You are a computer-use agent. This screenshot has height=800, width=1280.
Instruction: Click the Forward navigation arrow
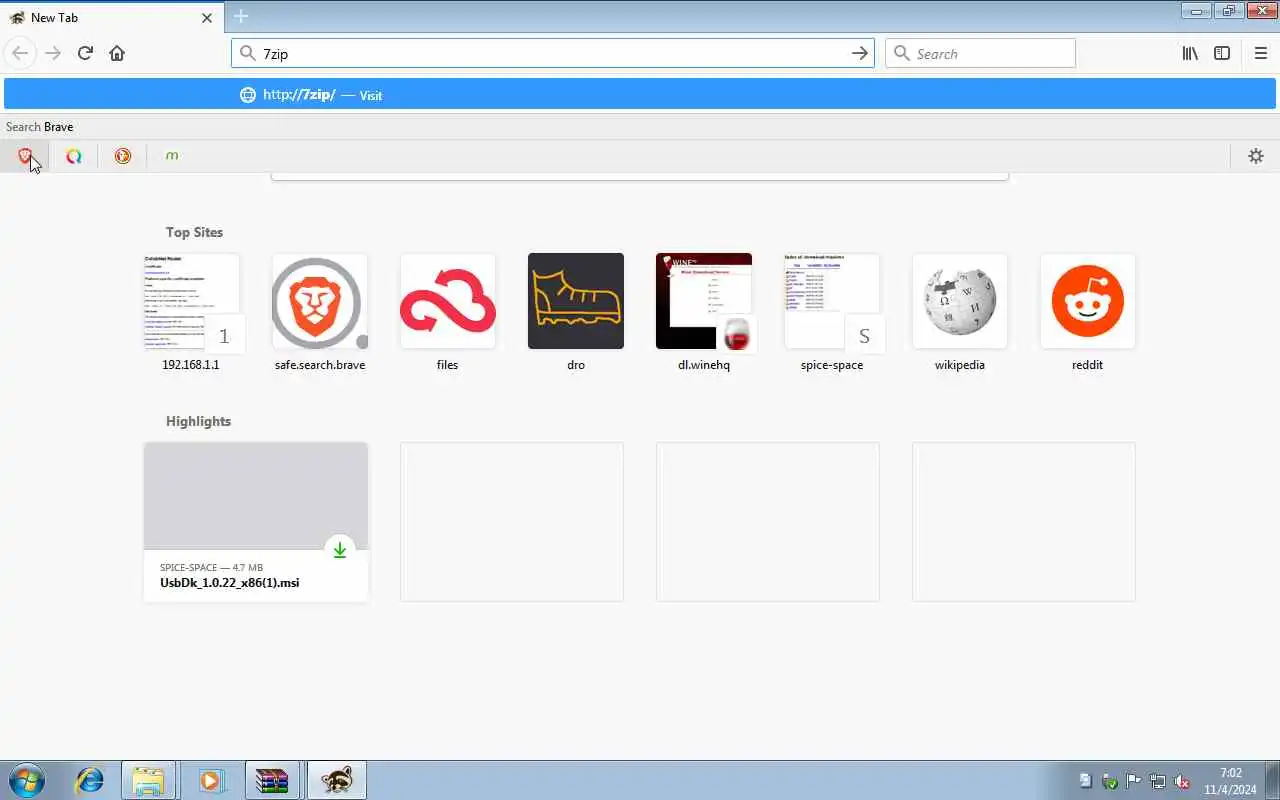point(53,53)
